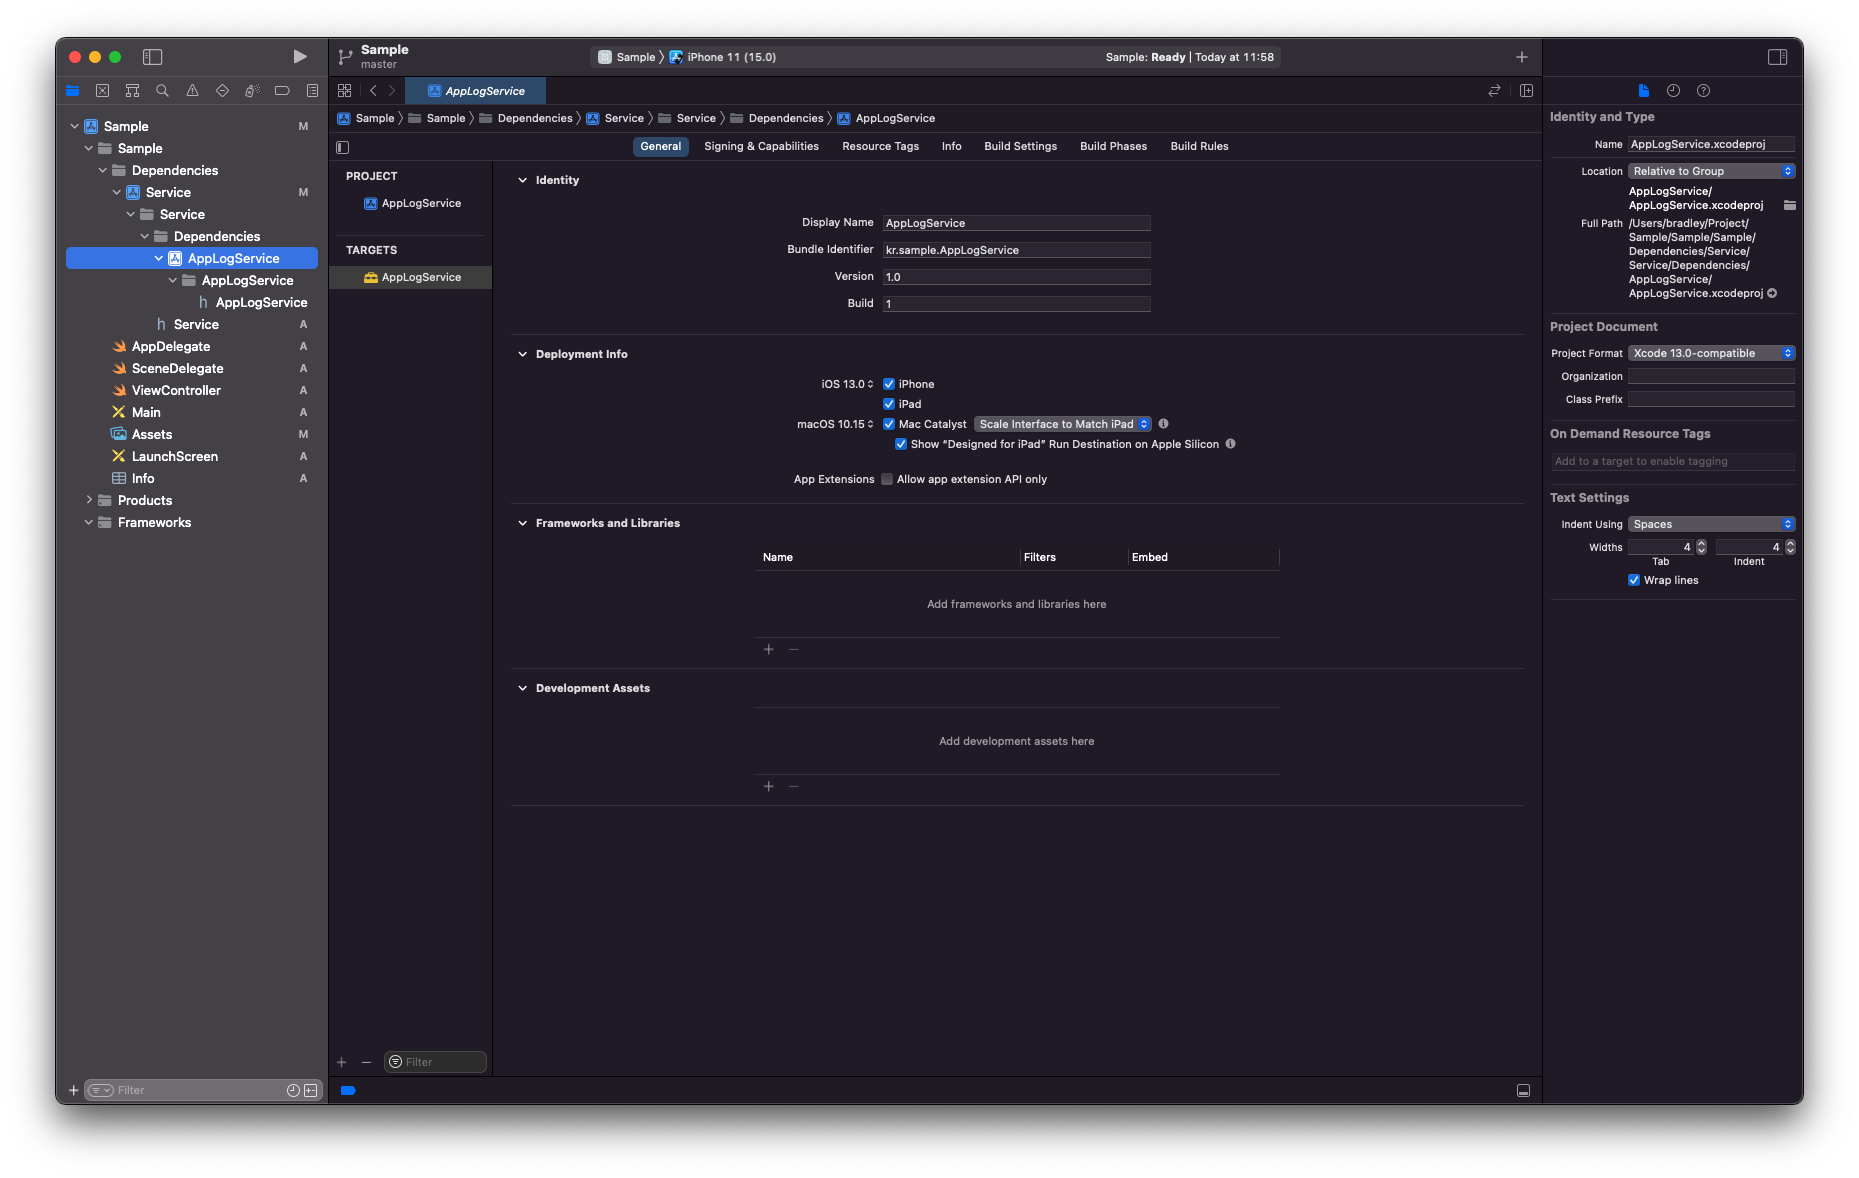Open the related items grid menu
The height and width of the screenshot is (1178, 1859).
click(344, 91)
